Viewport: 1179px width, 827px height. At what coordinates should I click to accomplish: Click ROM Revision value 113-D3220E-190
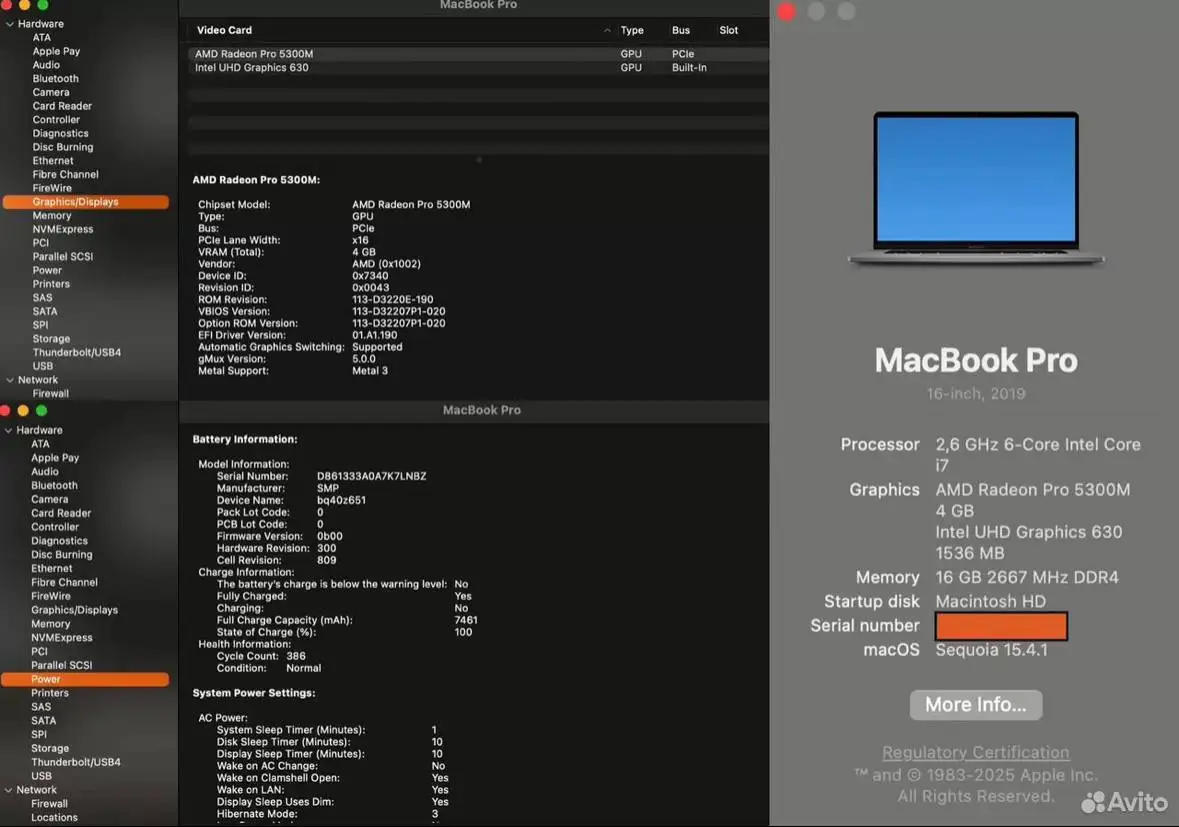392,300
